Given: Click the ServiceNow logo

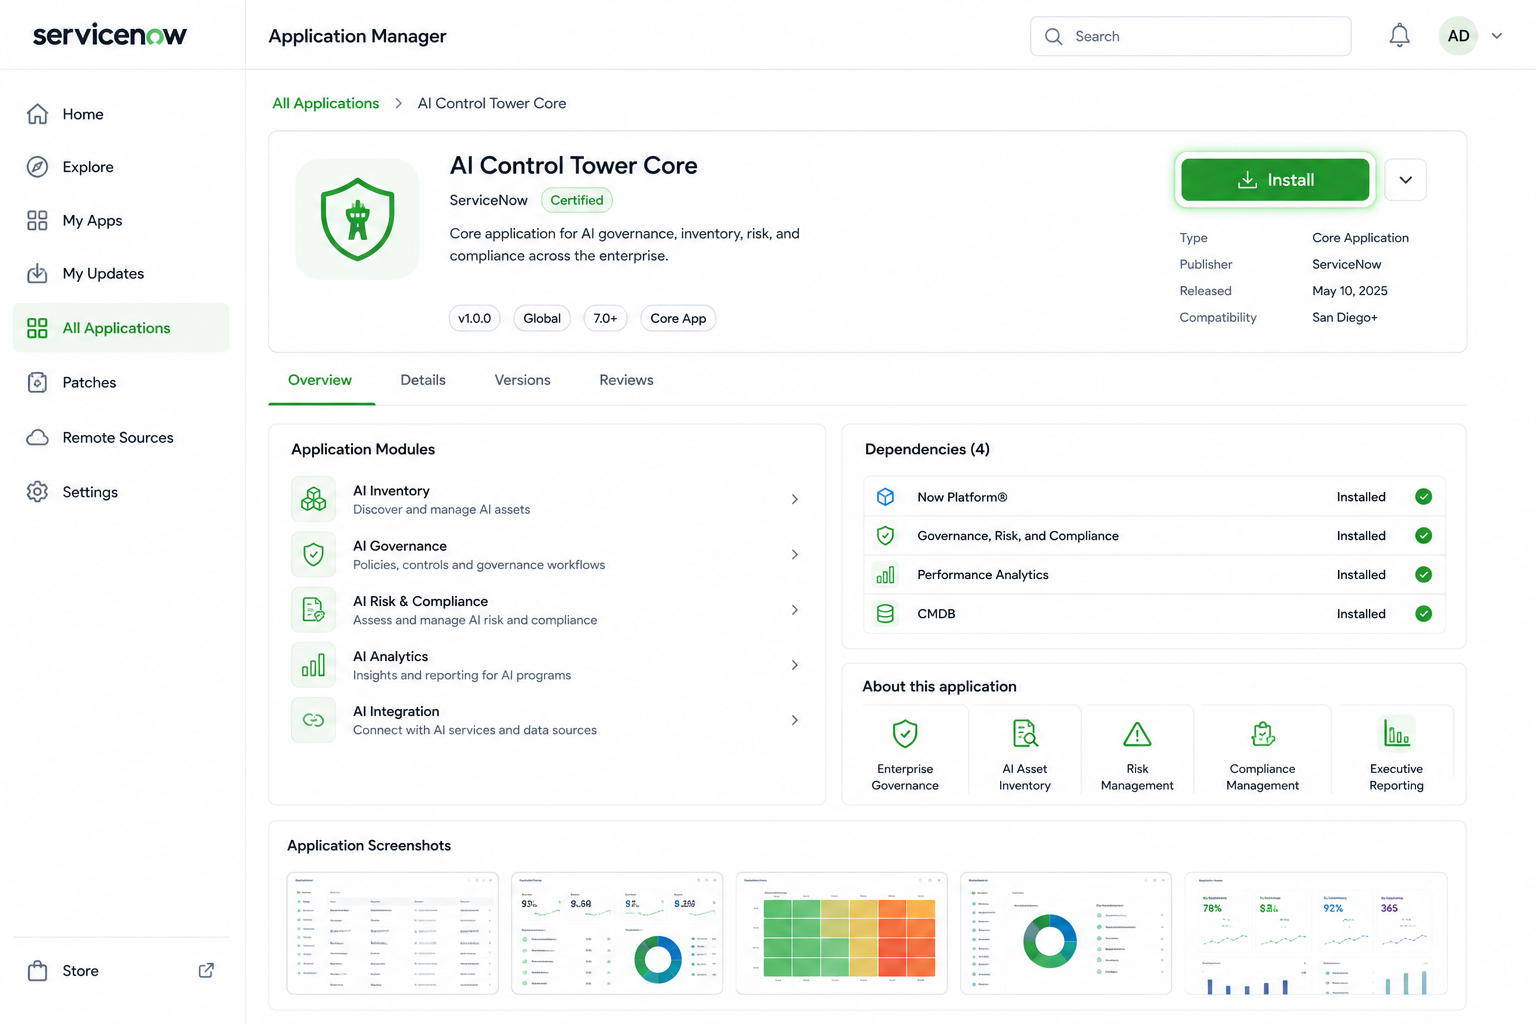Looking at the screenshot, I should (110, 35).
